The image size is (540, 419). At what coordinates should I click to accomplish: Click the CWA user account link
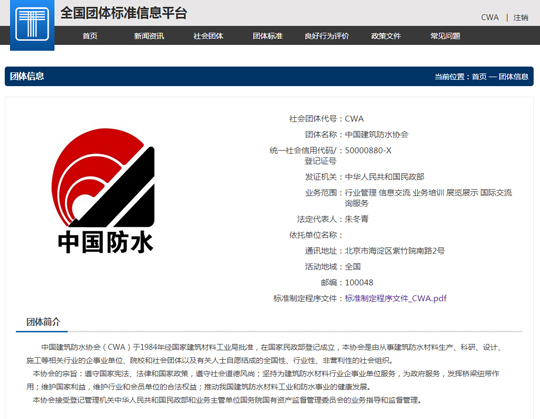[x=490, y=17]
